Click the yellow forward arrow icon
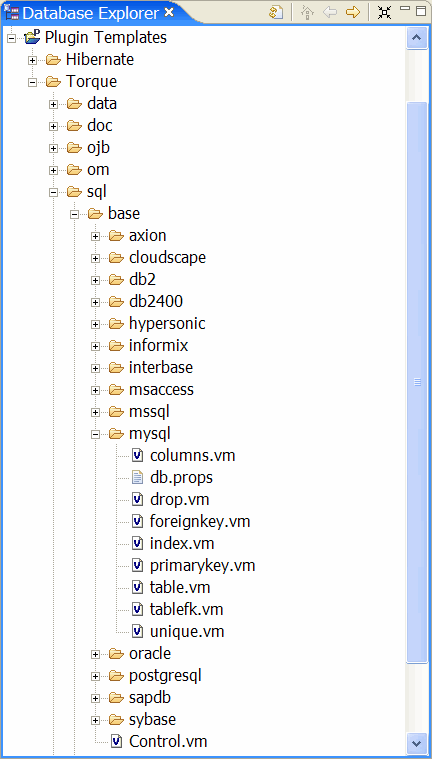This screenshot has width=432, height=759. [x=354, y=13]
